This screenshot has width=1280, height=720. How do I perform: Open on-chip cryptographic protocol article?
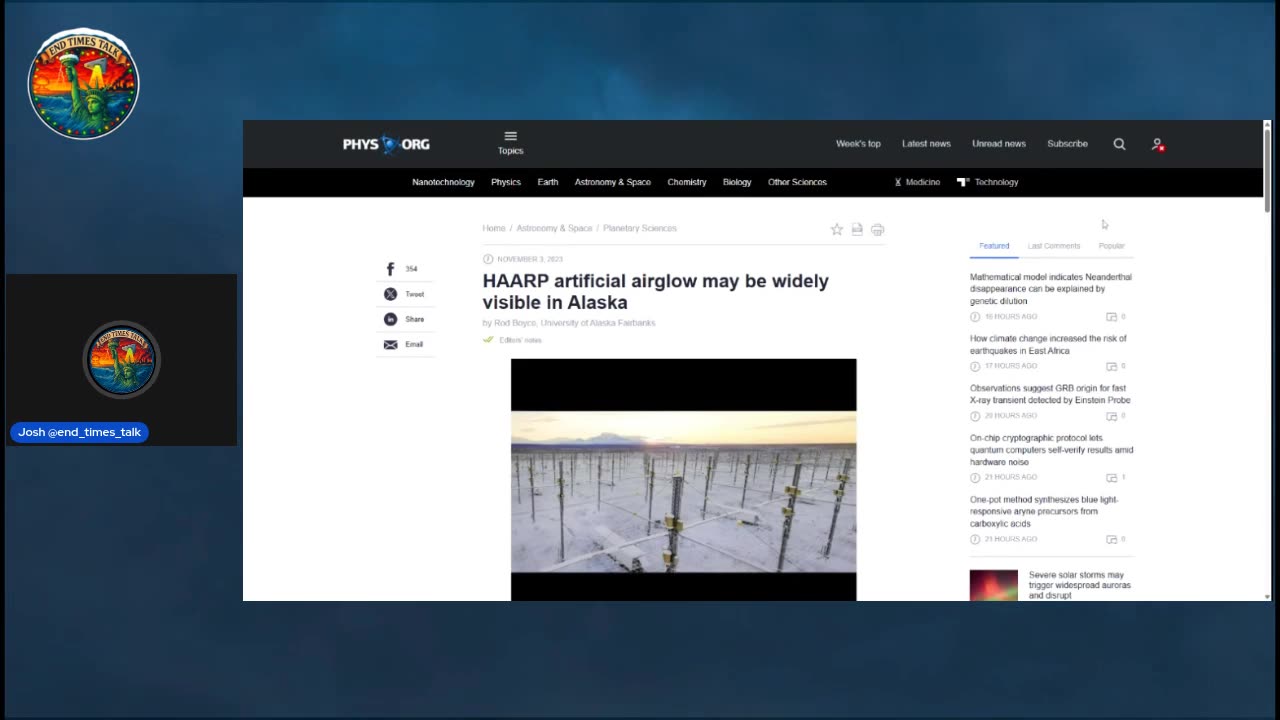point(1051,450)
